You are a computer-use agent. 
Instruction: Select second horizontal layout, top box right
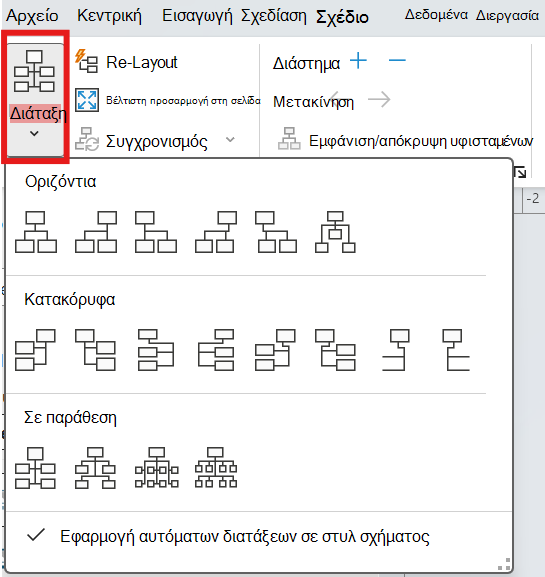click(96, 232)
